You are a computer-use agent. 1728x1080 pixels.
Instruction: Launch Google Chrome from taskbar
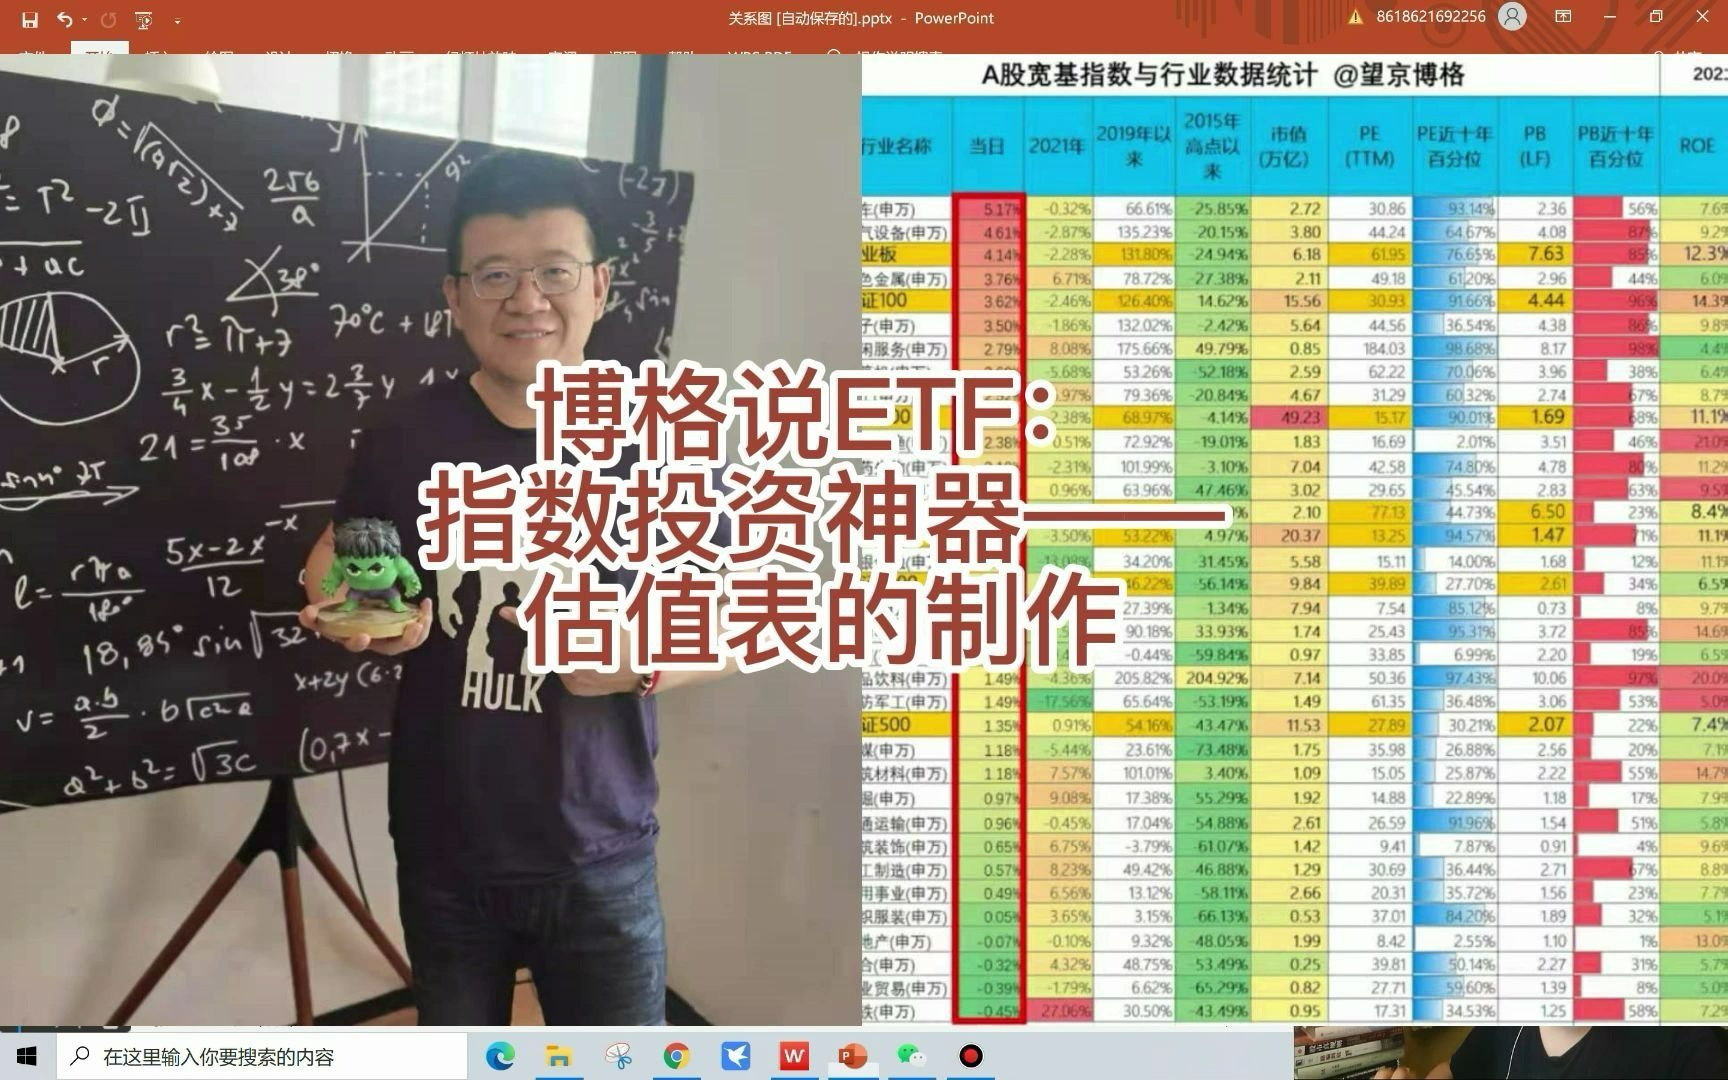(x=677, y=1056)
